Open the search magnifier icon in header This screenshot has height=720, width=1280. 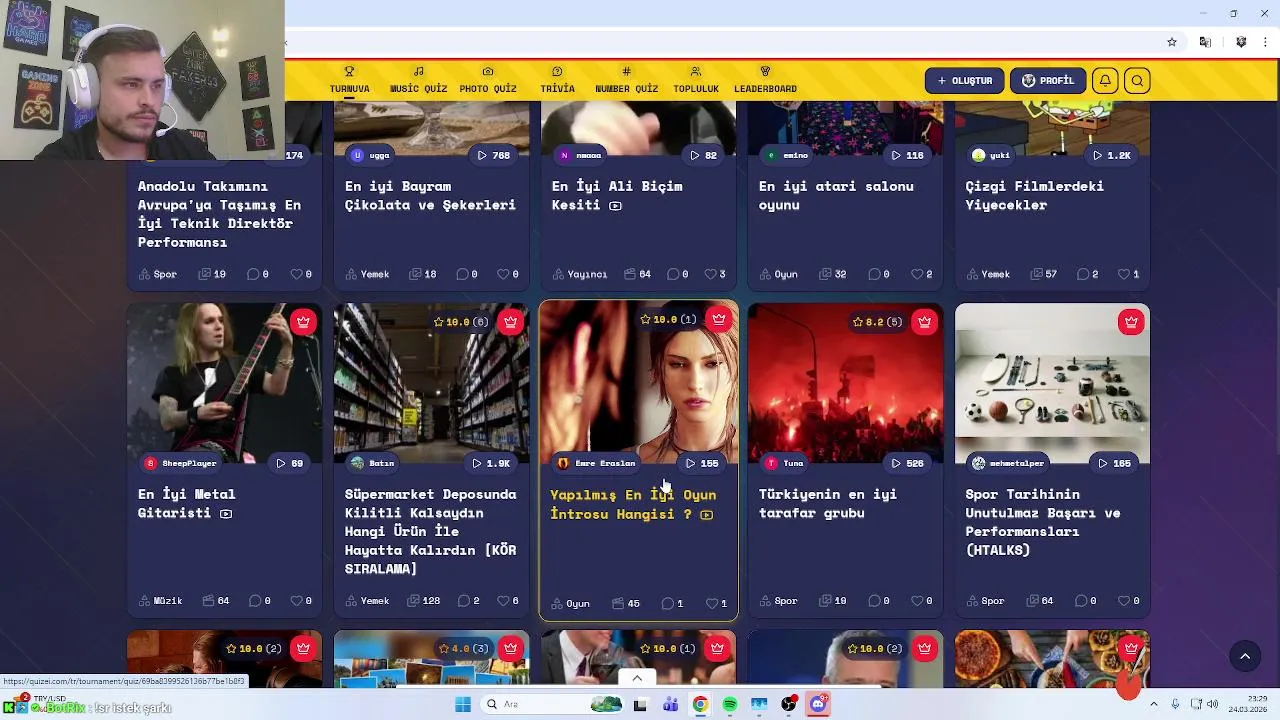(x=1137, y=81)
